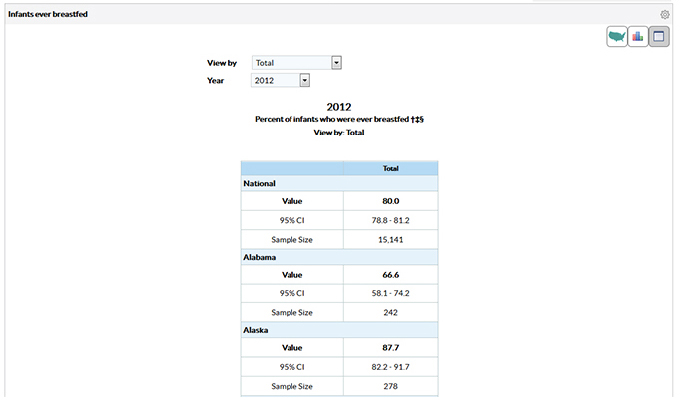Click the 'Total' View by field

(297, 63)
